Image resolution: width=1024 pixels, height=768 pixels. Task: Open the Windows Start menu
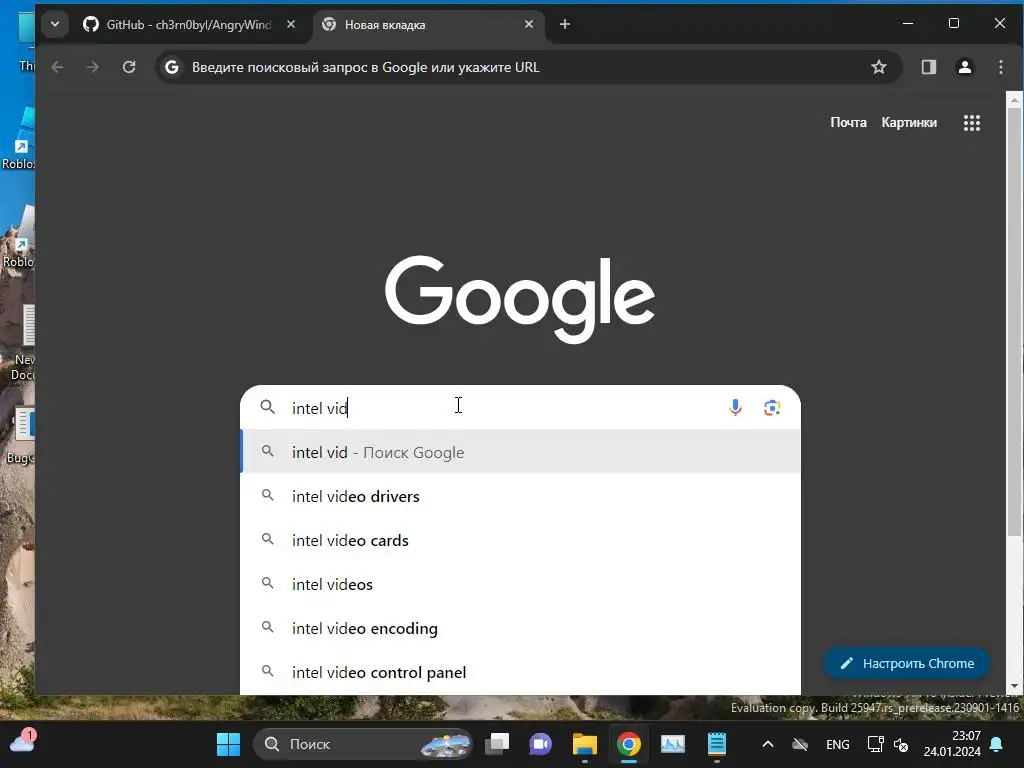(x=229, y=744)
